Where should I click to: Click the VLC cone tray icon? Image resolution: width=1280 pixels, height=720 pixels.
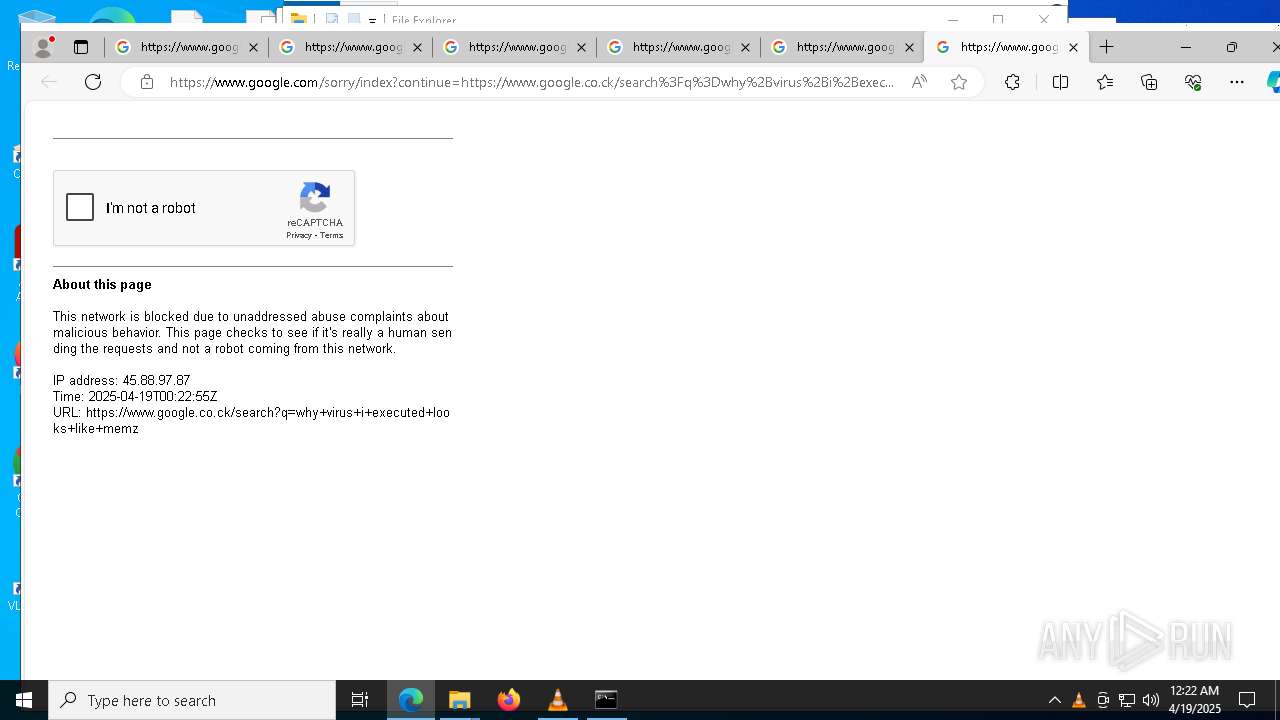1078,700
